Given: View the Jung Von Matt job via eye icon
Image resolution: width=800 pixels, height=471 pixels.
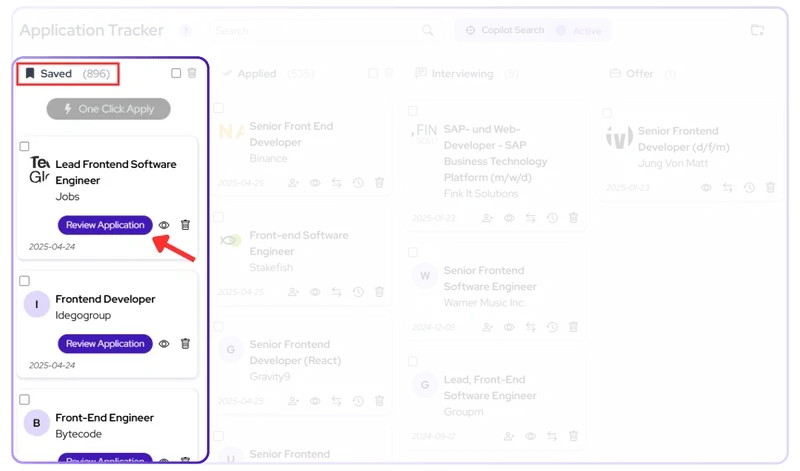Looking at the screenshot, I should tap(706, 188).
